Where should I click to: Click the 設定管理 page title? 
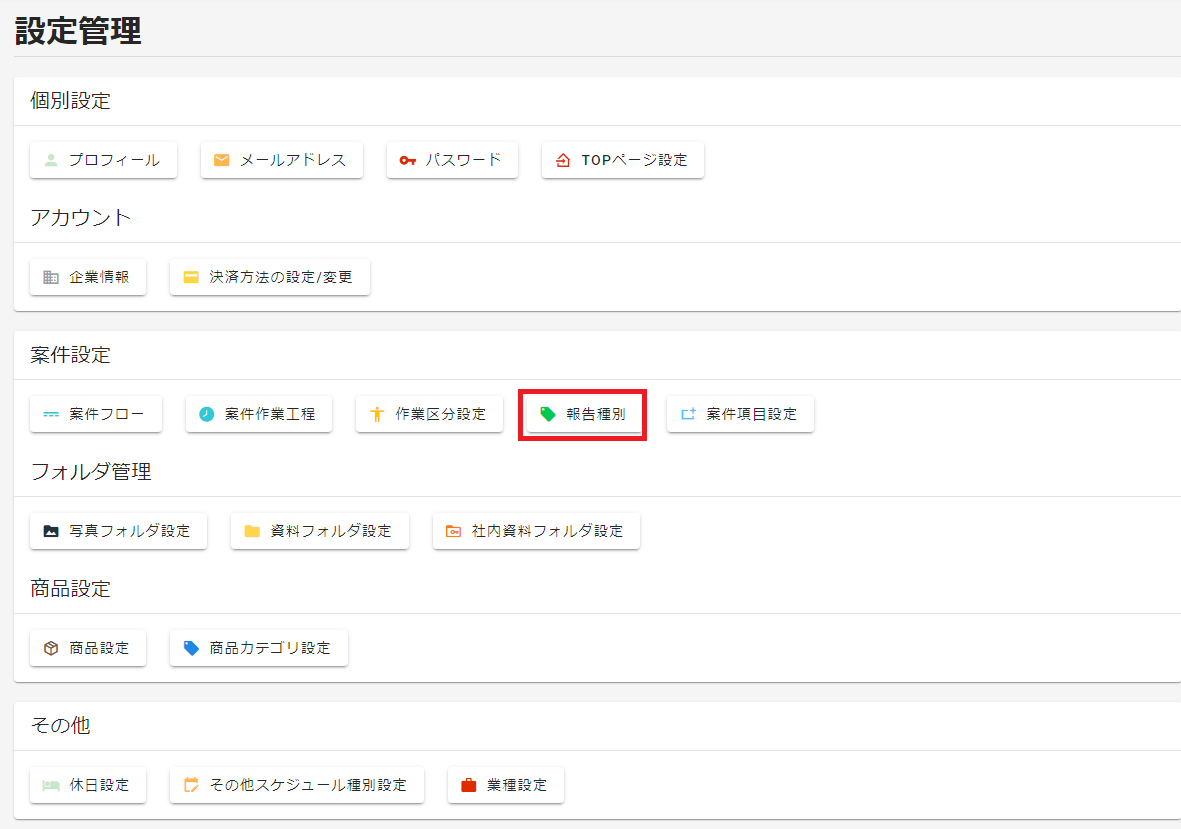(78, 31)
